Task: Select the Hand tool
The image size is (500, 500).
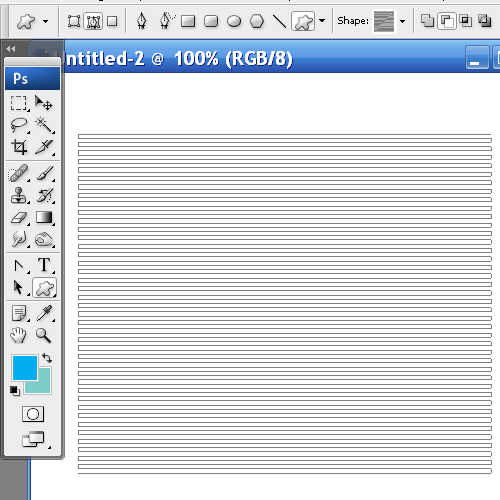Action: pyautogui.click(x=19, y=335)
